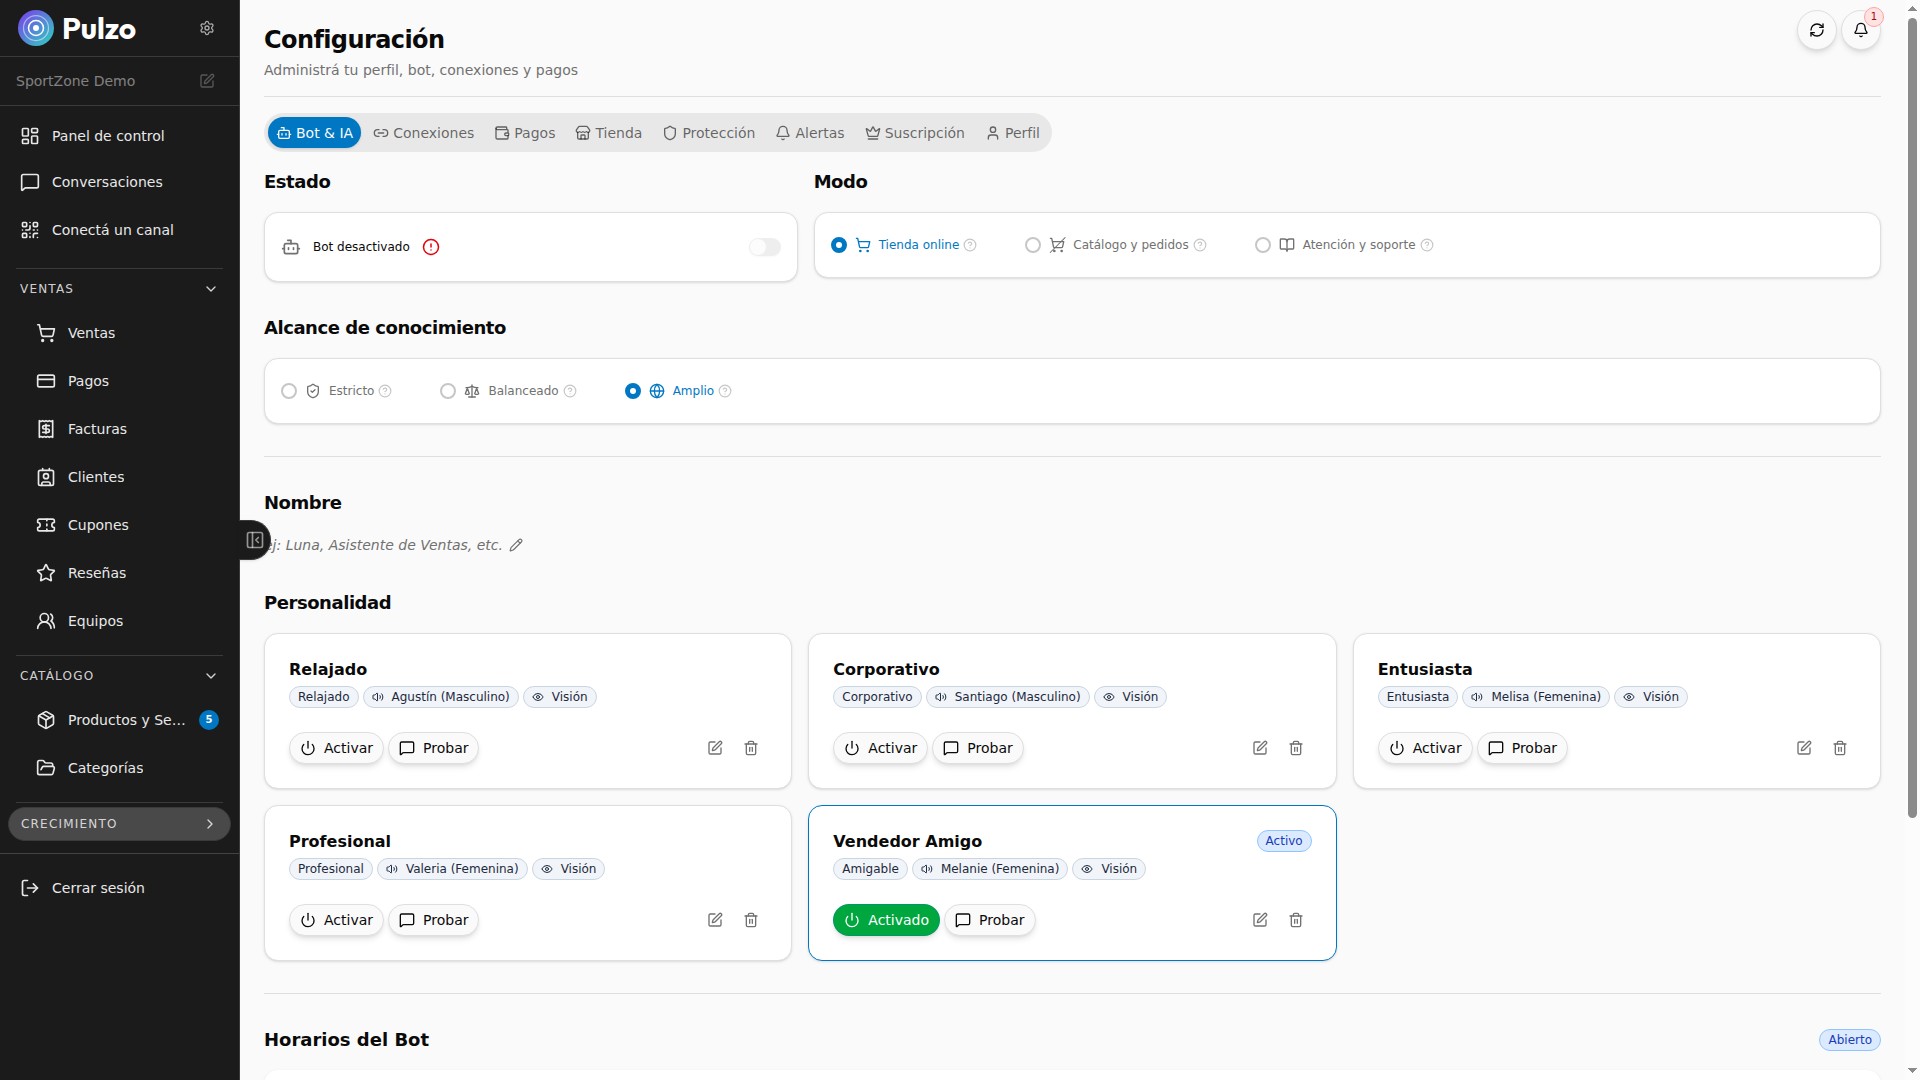Image resolution: width=1920 pixels, height=1080 pixels.
Task: Open the Pulzo settings gear icon
Action: [207, 28]
